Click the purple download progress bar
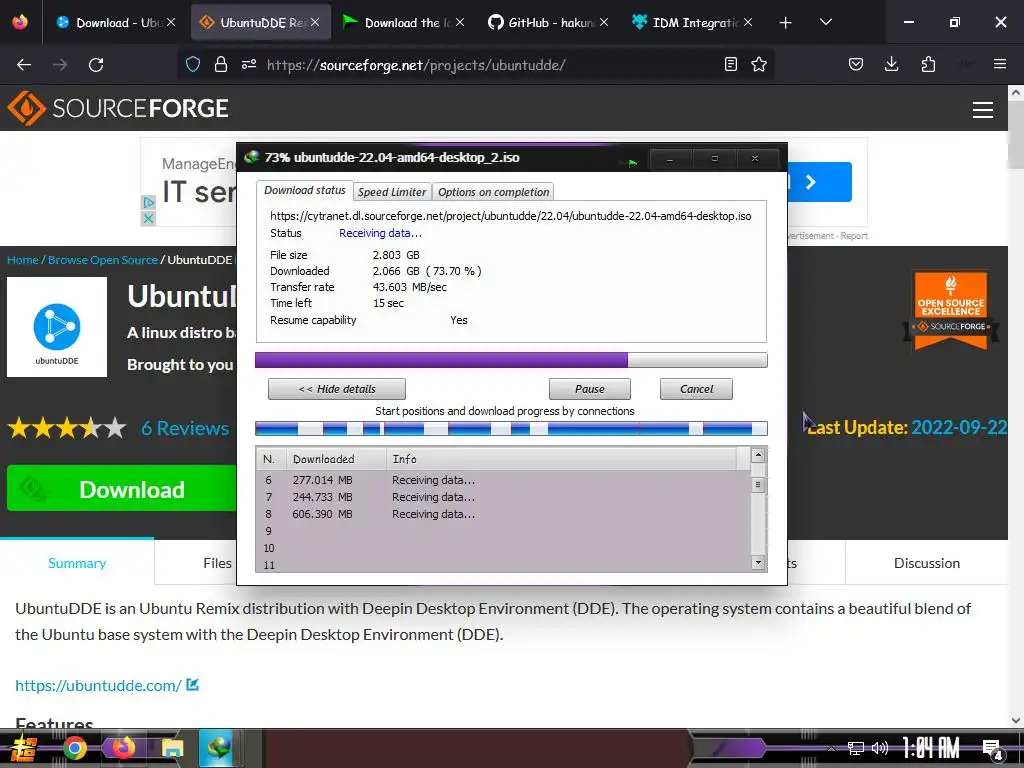This screenshot has width=1024, height=768. tap(511, 360)
